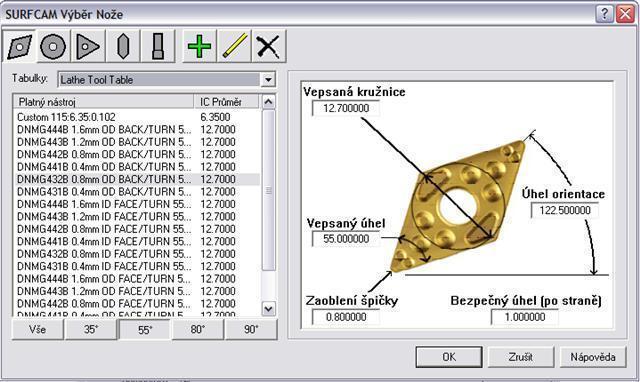Confirm selection with OK button
Screen dimensions: 640x382
click(x=449, y=357)
